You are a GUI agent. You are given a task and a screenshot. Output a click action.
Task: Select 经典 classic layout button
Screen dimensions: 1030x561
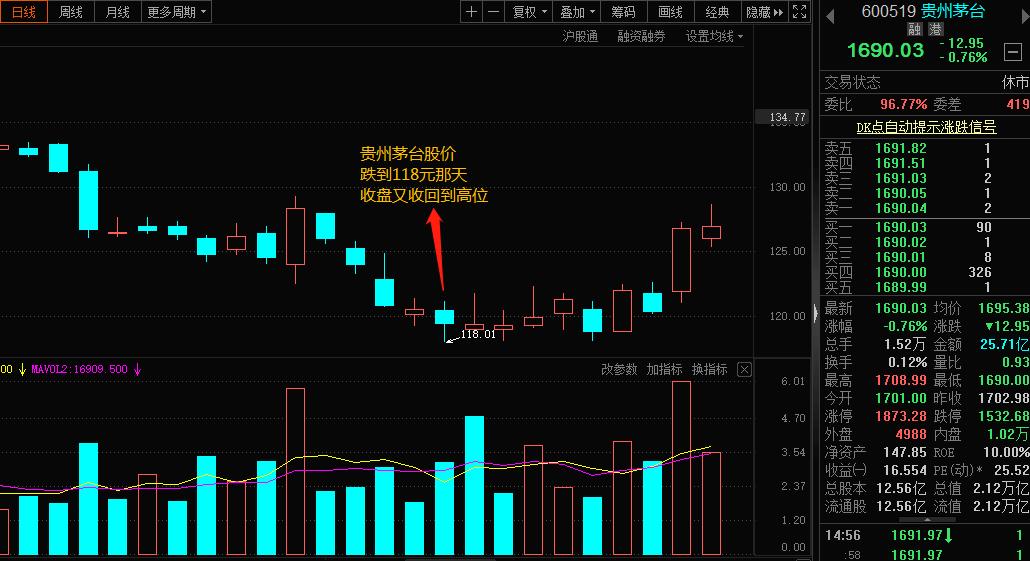tap(717, 12)
